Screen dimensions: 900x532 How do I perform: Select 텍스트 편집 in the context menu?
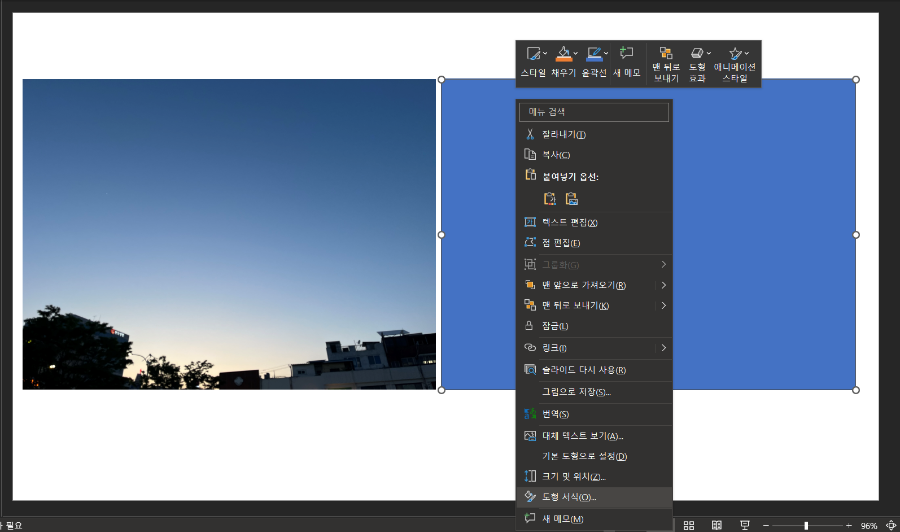594,223
